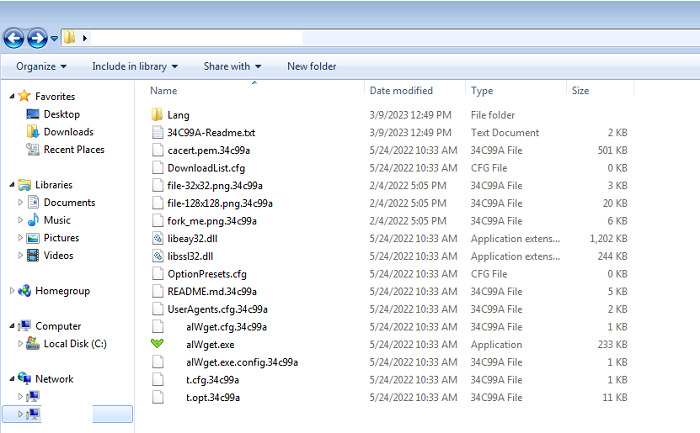The height and width of the screenshot is (433, 700).
Task: Click the 34C99A-Readme.txt file icon
Action: pyautogui.click(x=156, y=133)
